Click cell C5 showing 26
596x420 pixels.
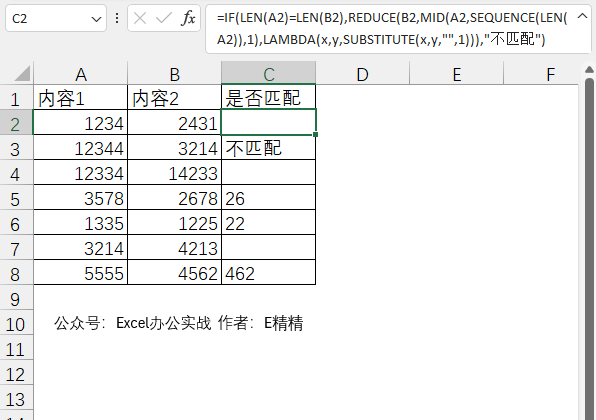pos(269,197)
